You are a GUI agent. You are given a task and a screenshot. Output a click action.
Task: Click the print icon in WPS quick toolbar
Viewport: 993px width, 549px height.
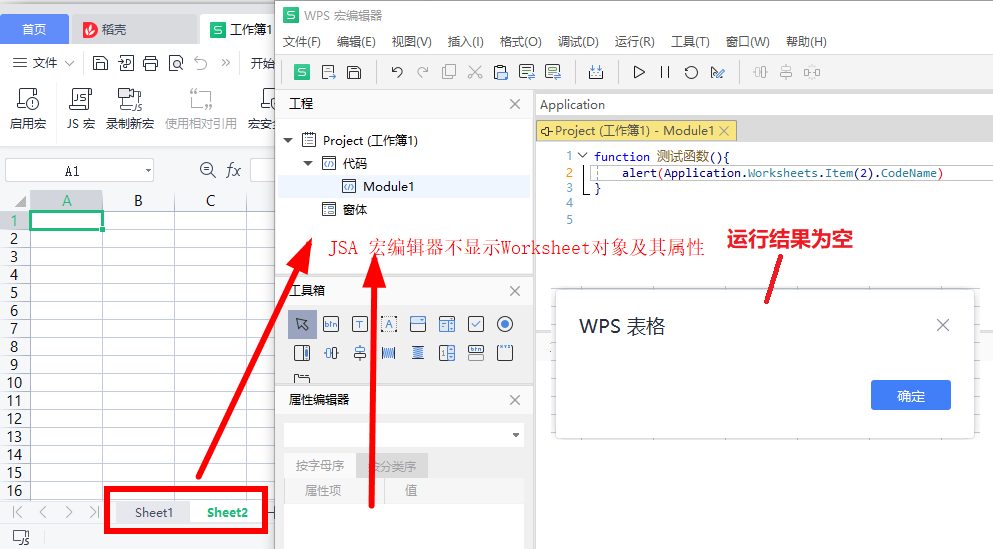[x=150, y=63]
